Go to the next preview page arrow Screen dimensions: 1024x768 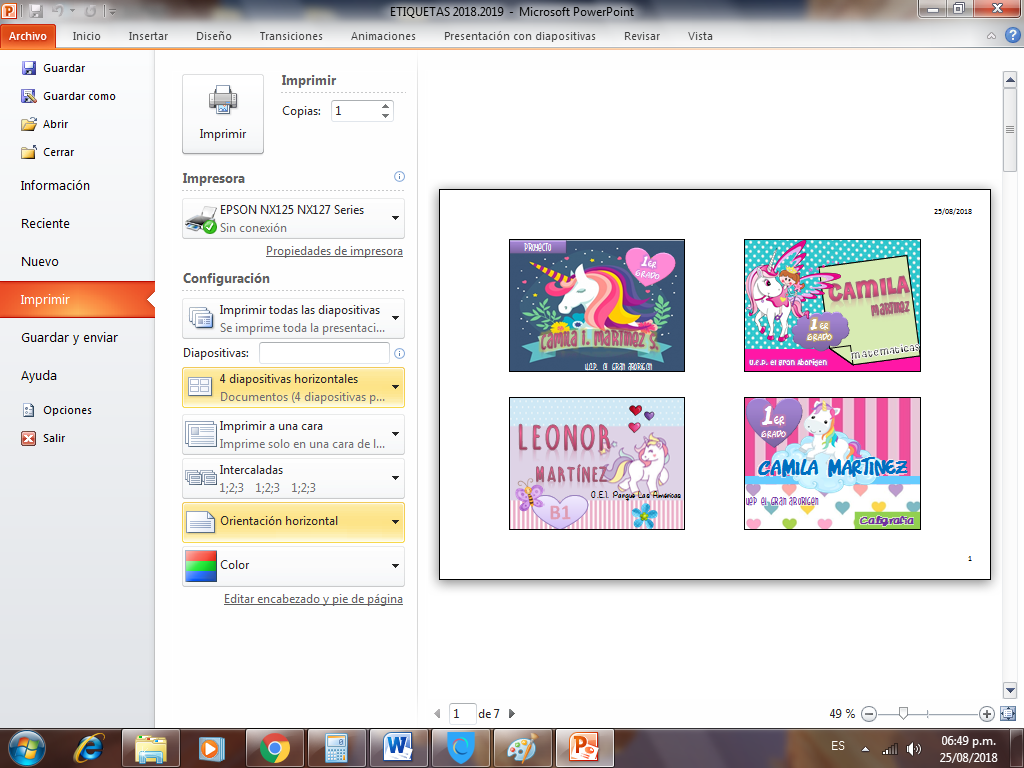(512, 714)
